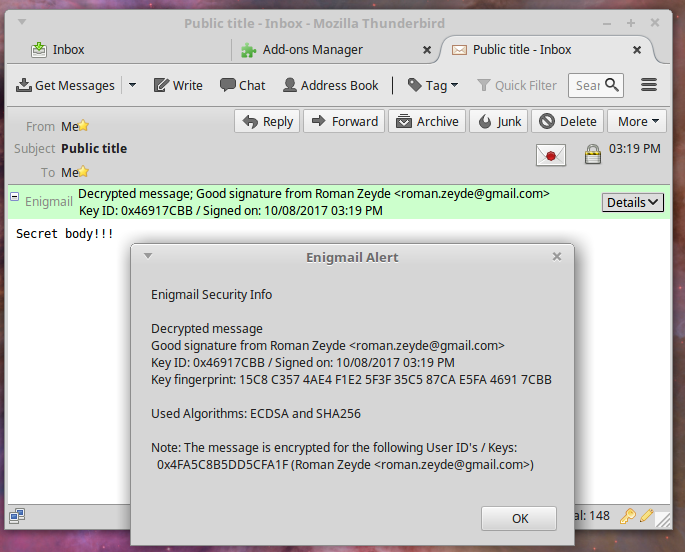Viewport: 685px width, 552px height.
Task: Click the Key fingerprint line in alert
Action: [351, 380]
